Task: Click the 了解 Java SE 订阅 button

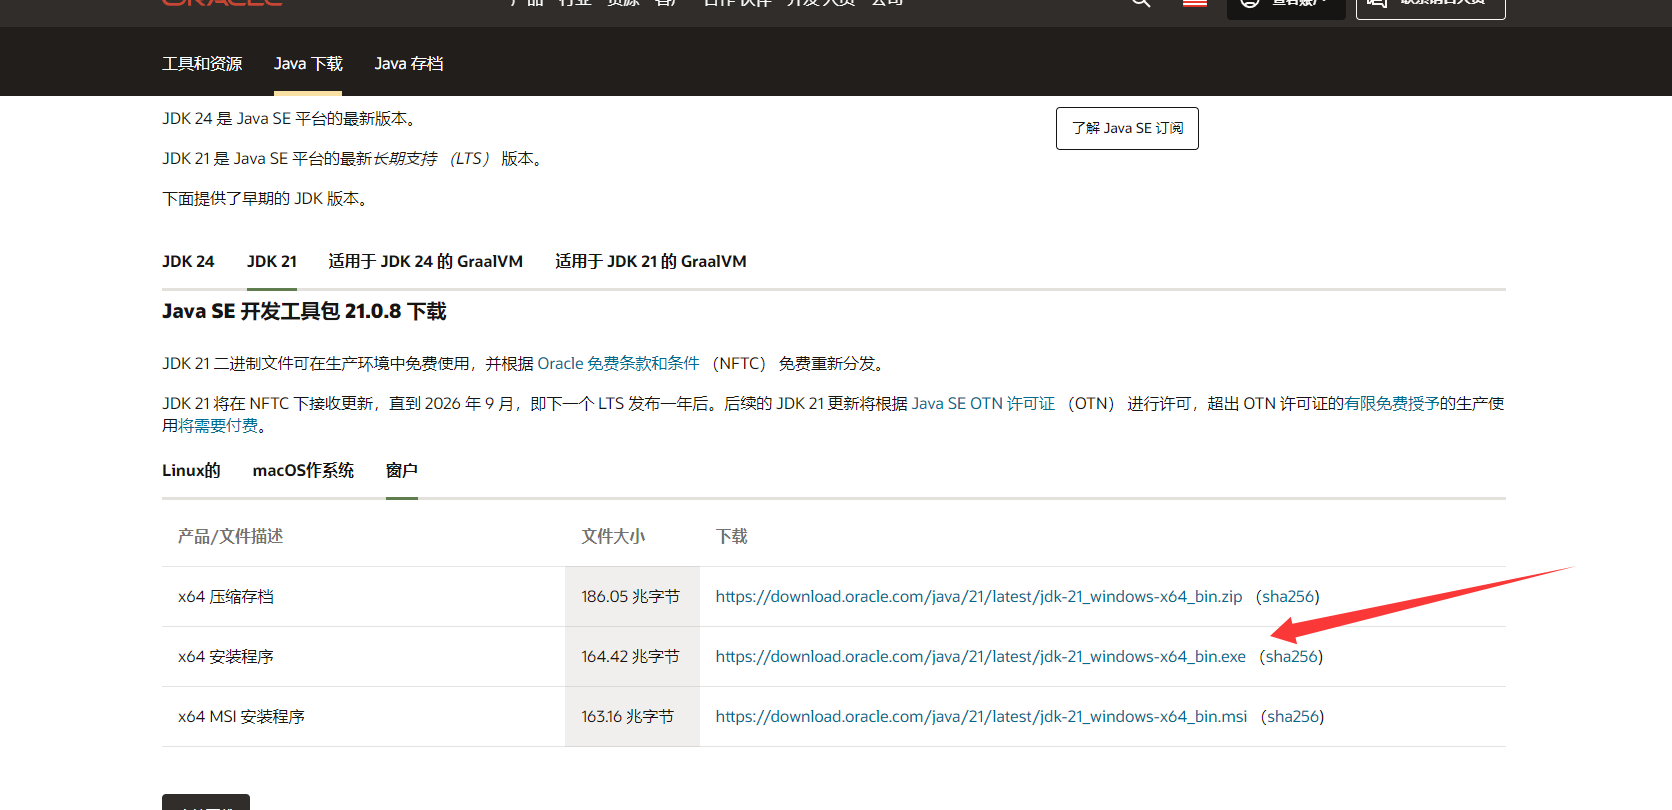Action: [1127, 128]
